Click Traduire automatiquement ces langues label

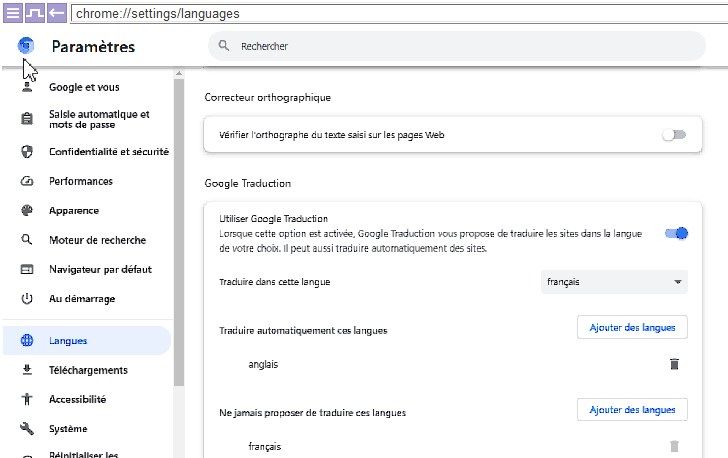click(x=303, y=331)
